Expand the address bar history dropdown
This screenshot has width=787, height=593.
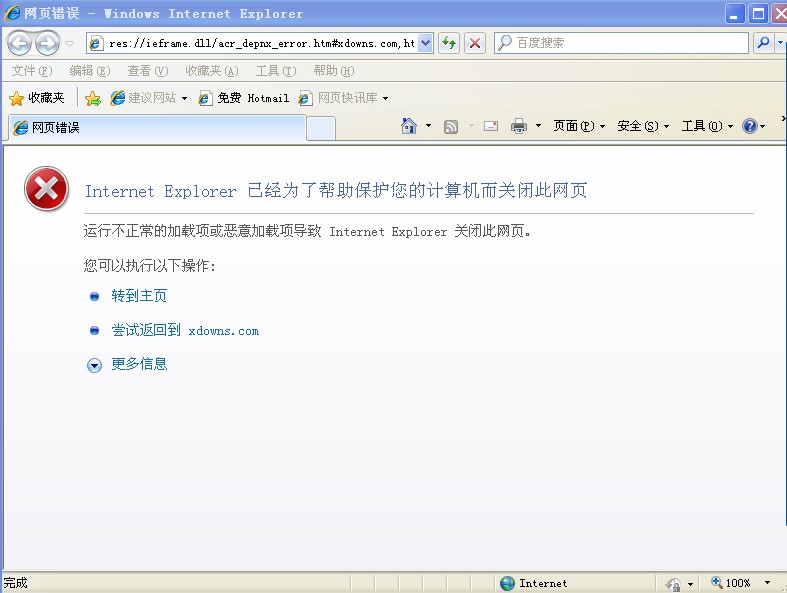[x=425, y=44]
